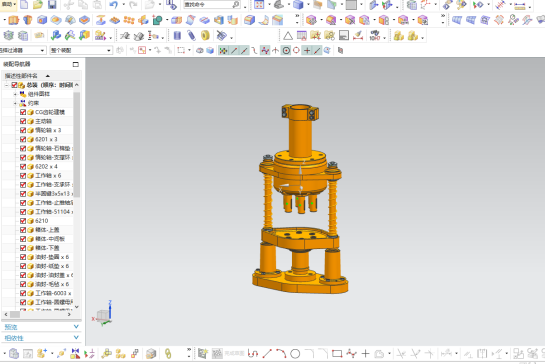Click the orange pattern feature grid icon

[129, 20]
